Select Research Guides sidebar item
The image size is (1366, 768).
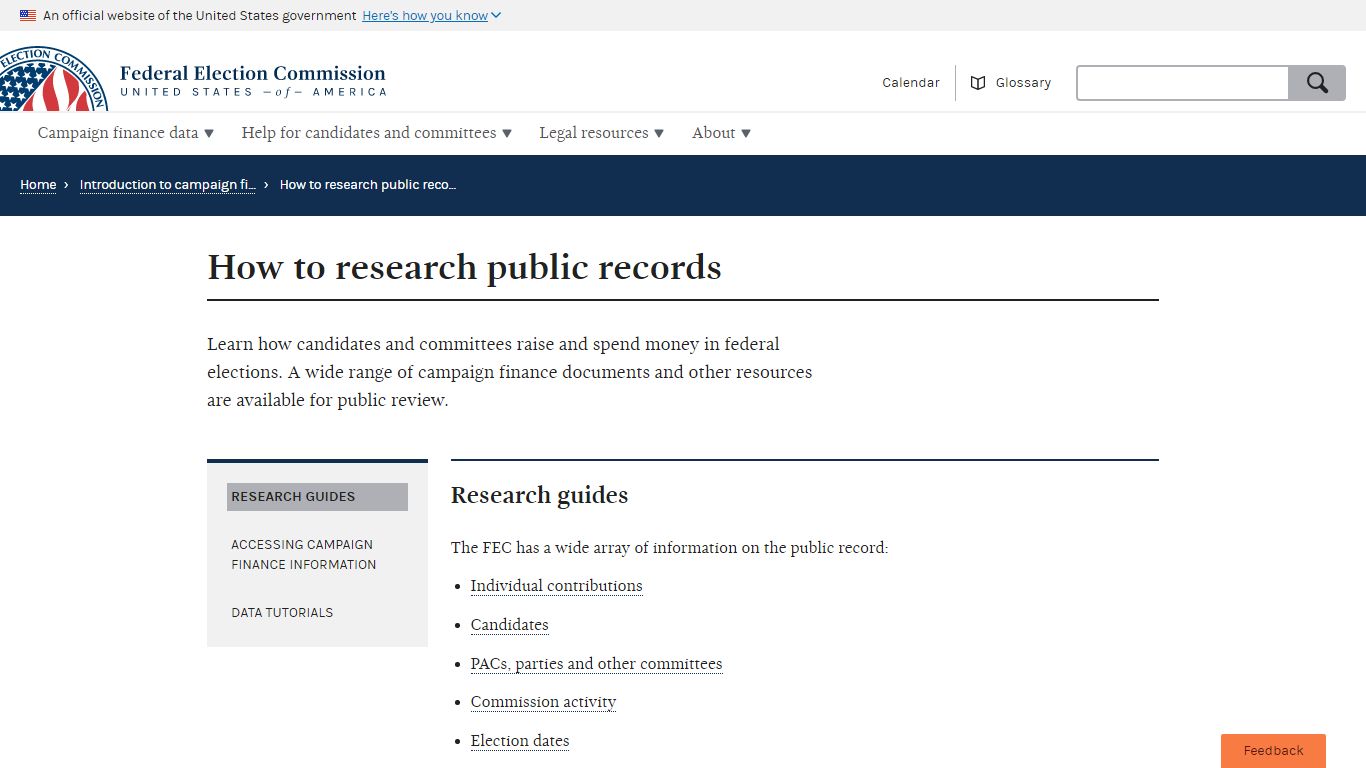coord(317,497)
